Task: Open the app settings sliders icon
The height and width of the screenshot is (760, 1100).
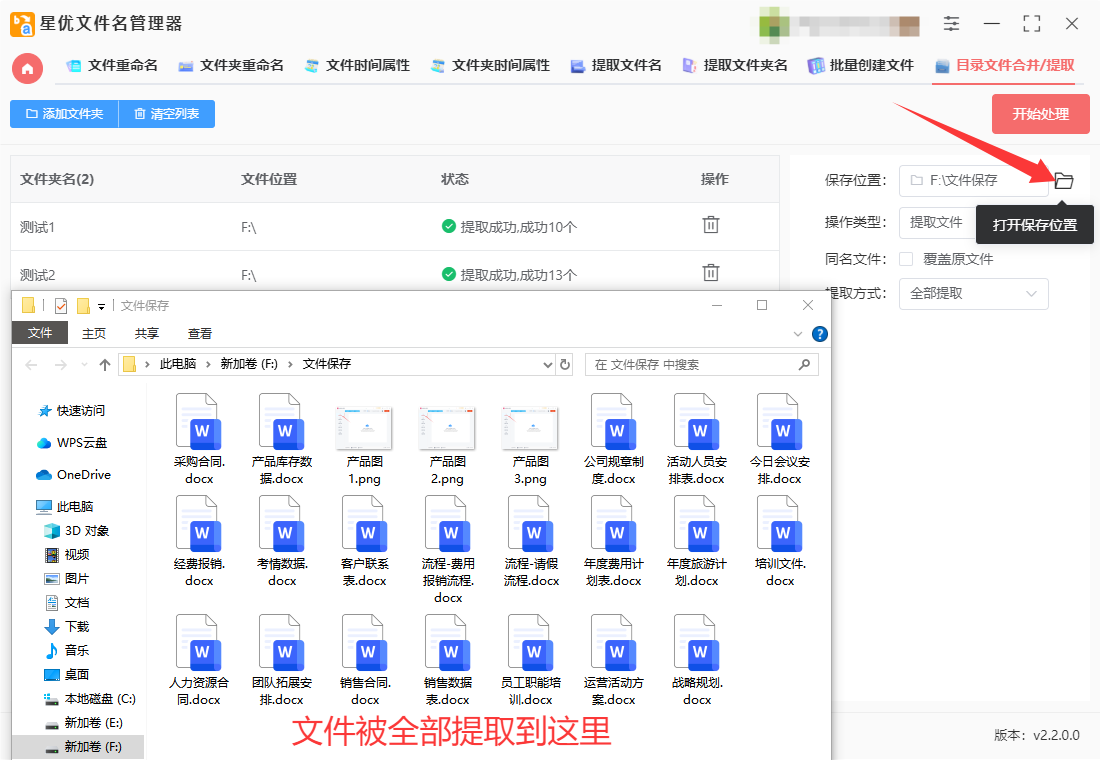Action: point(951,24)
